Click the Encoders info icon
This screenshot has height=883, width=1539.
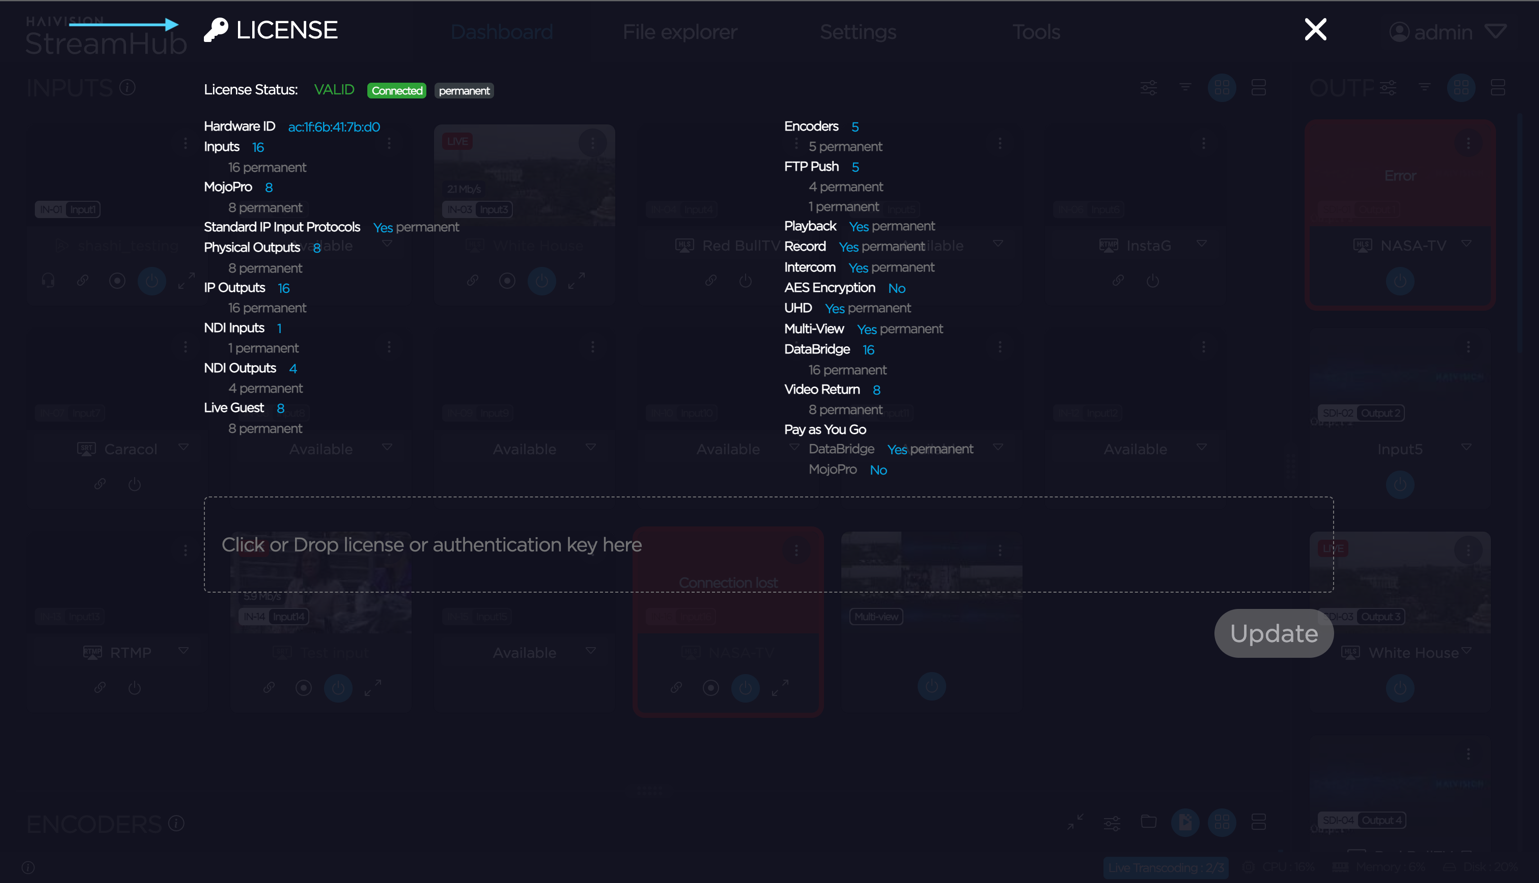(x=177, y=823)
